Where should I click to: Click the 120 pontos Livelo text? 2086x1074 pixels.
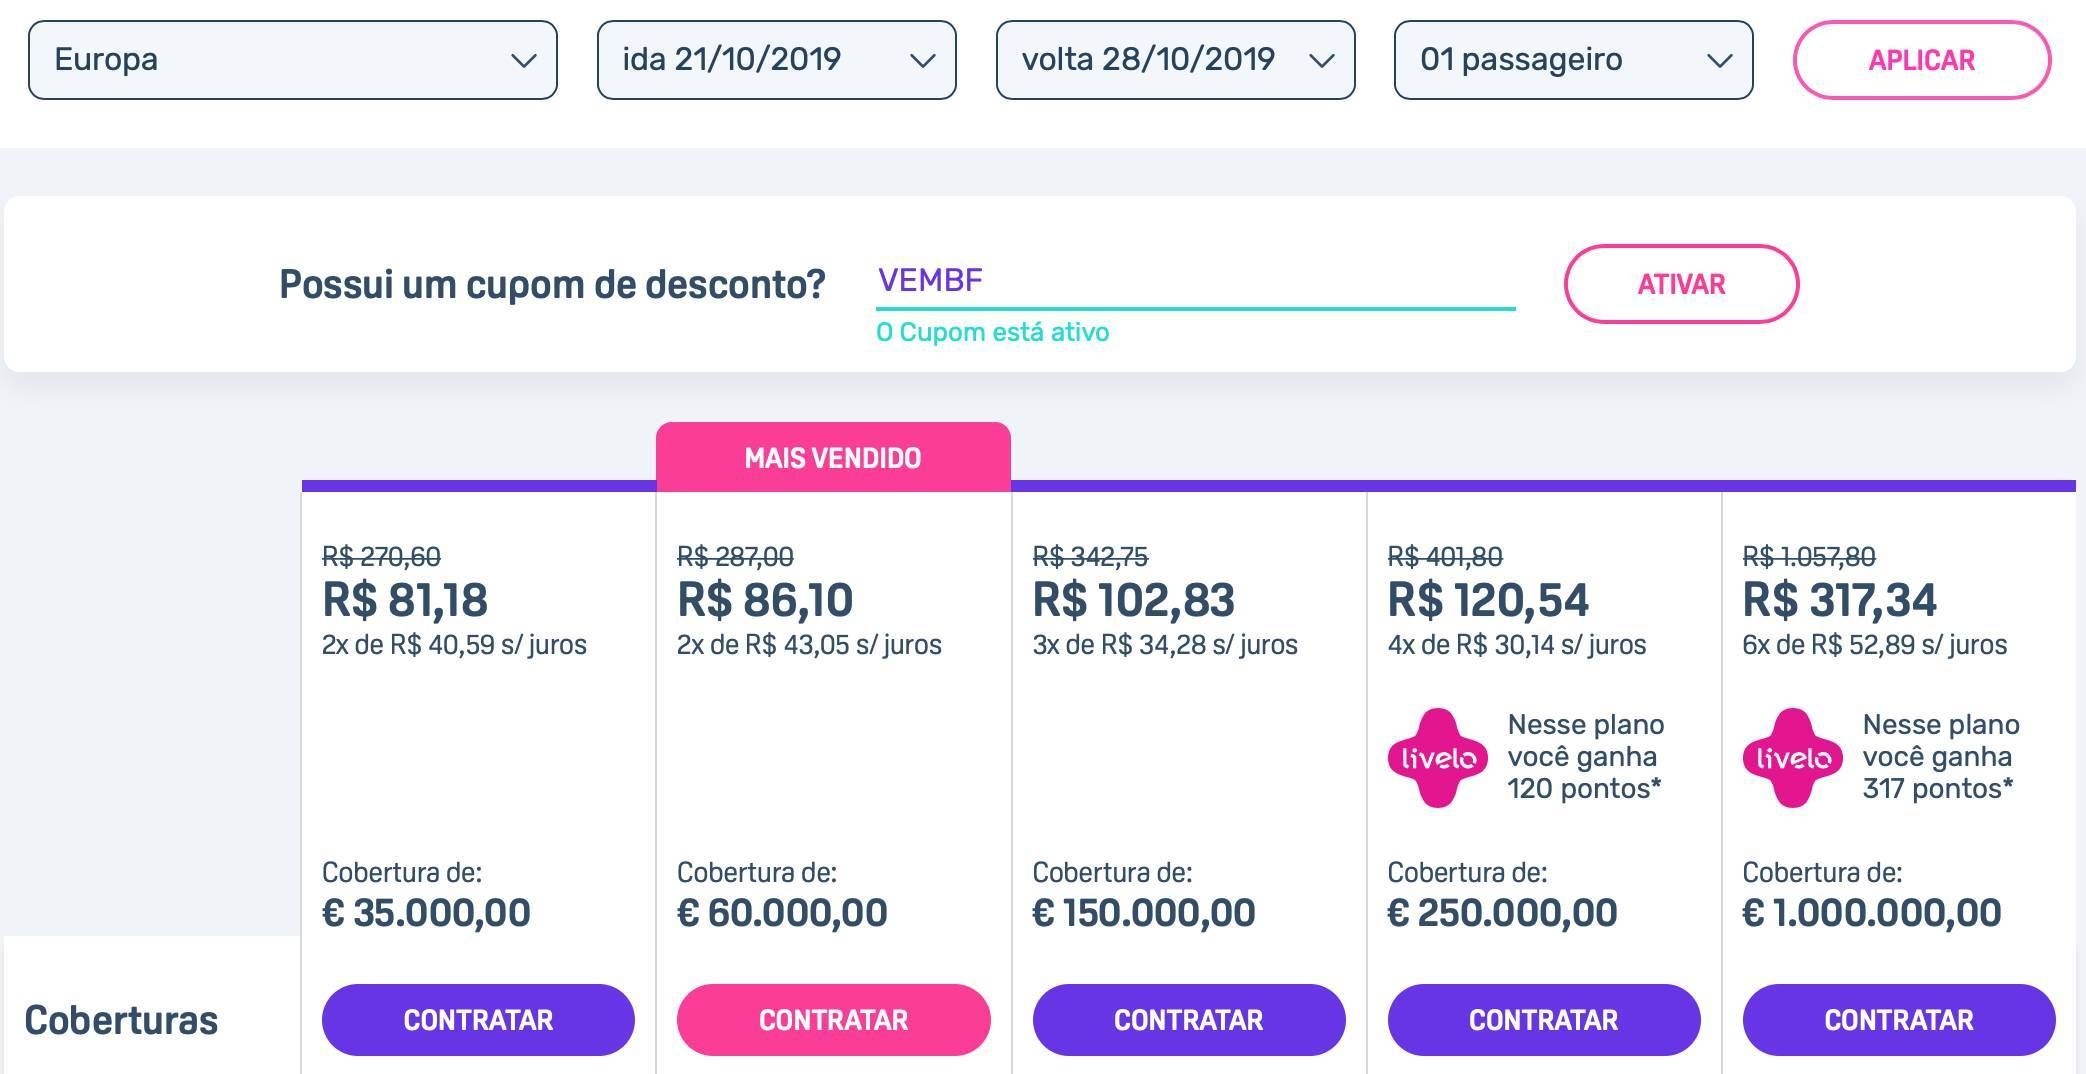[x=1586, y=757]
